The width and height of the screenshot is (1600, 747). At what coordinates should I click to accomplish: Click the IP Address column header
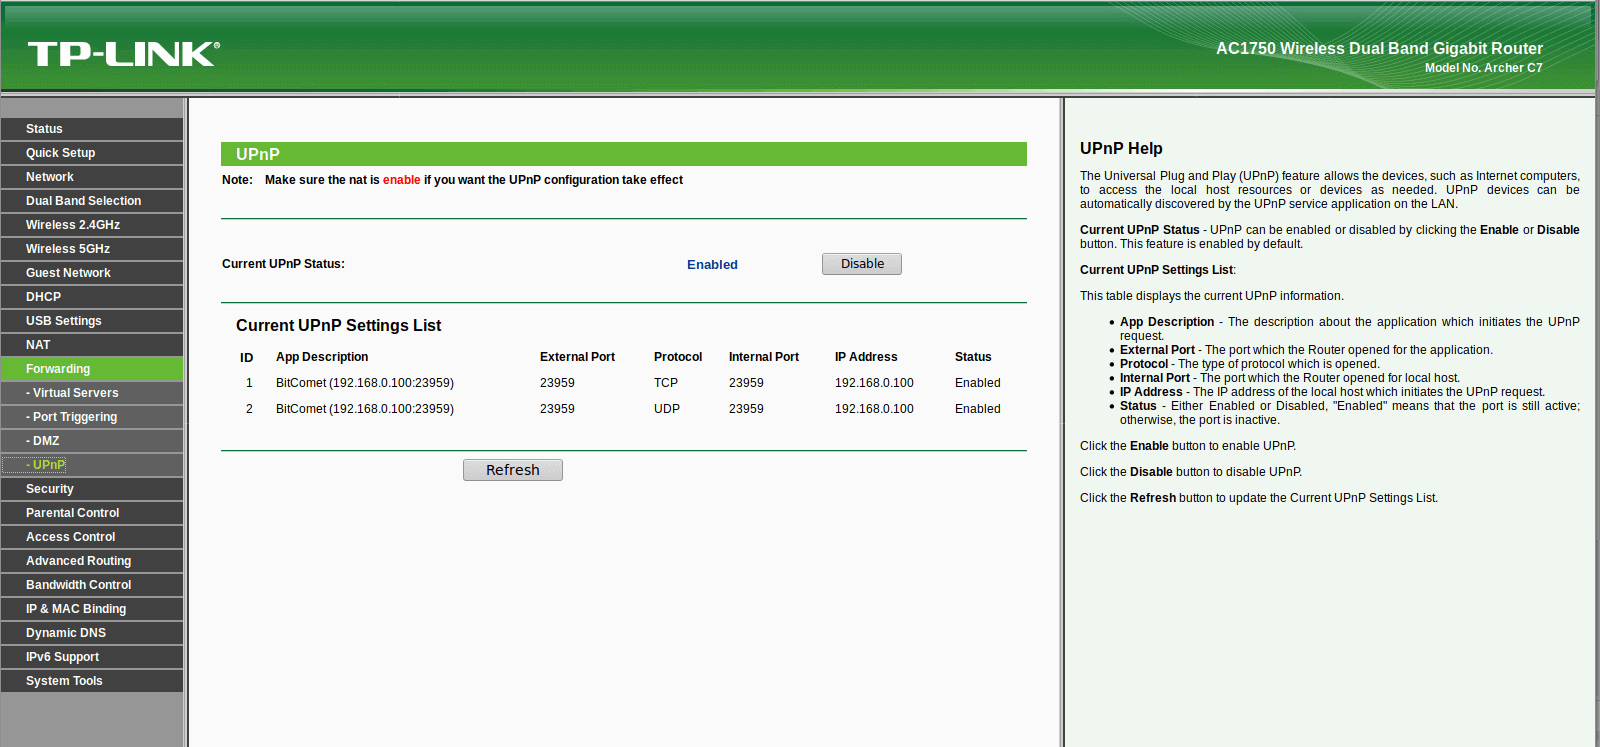(x=866, y=357)
